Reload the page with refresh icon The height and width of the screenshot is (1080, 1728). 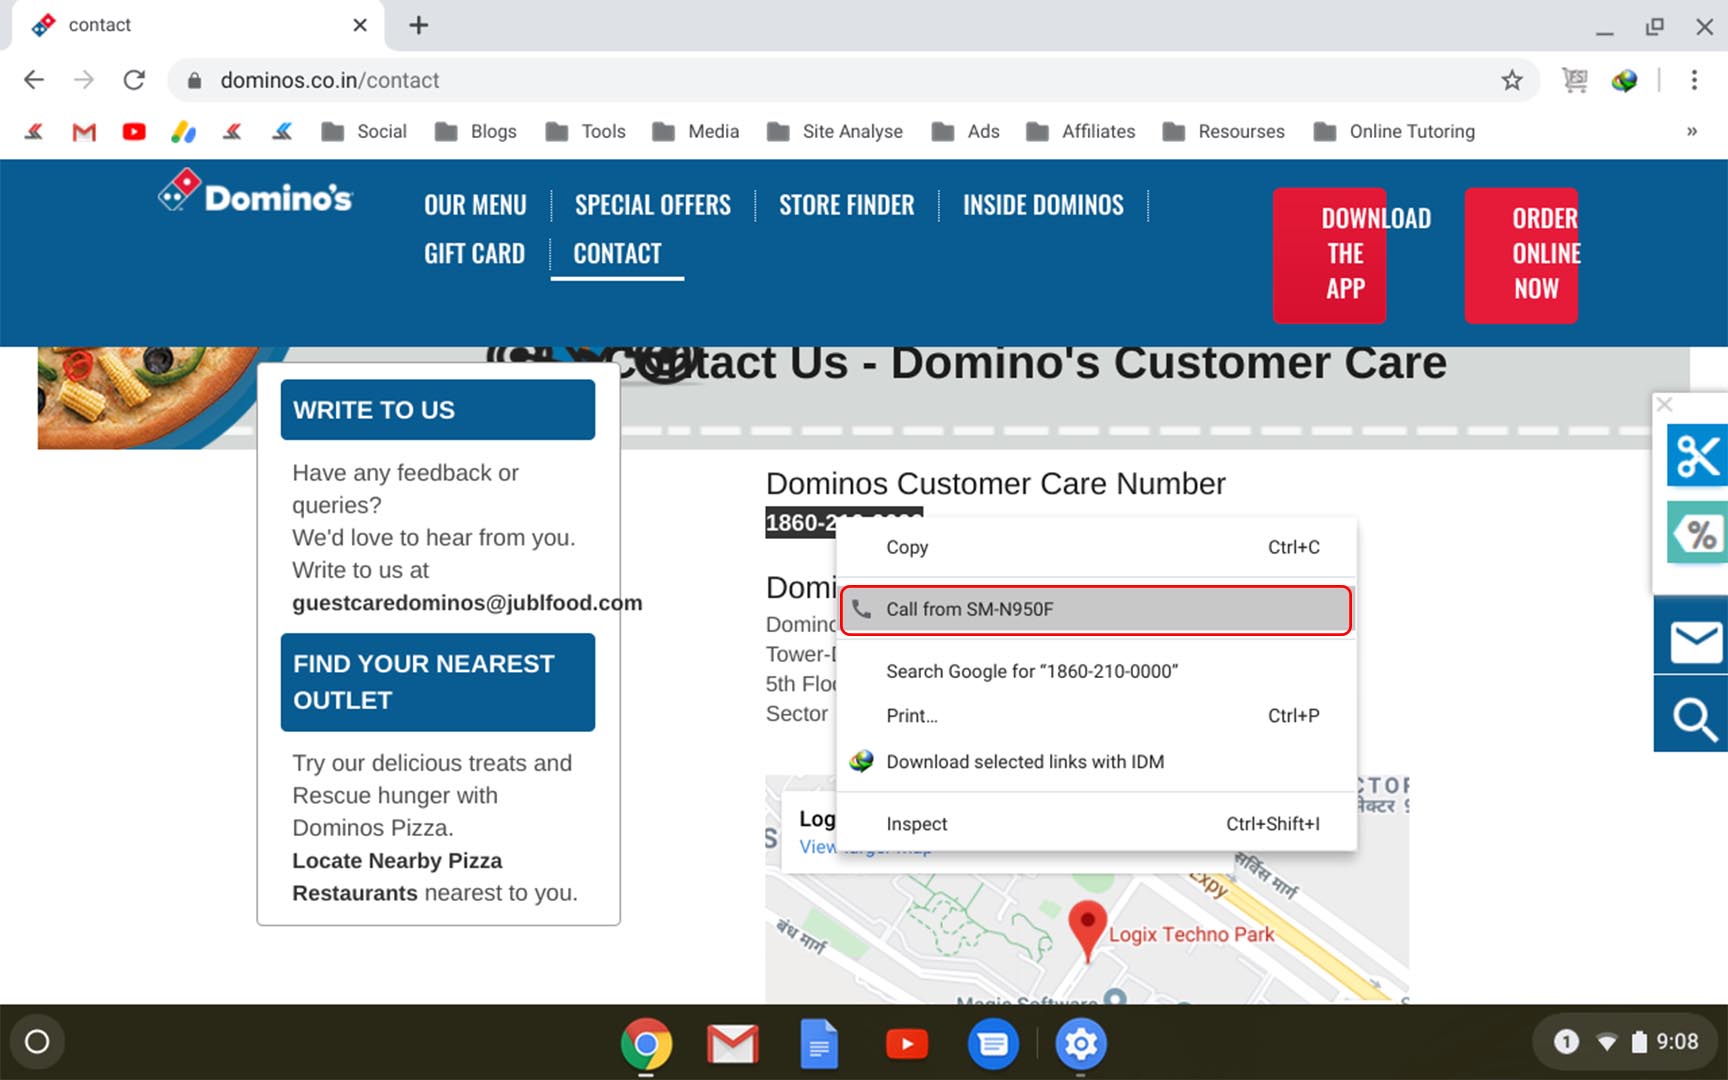click(x=134, y=80)
